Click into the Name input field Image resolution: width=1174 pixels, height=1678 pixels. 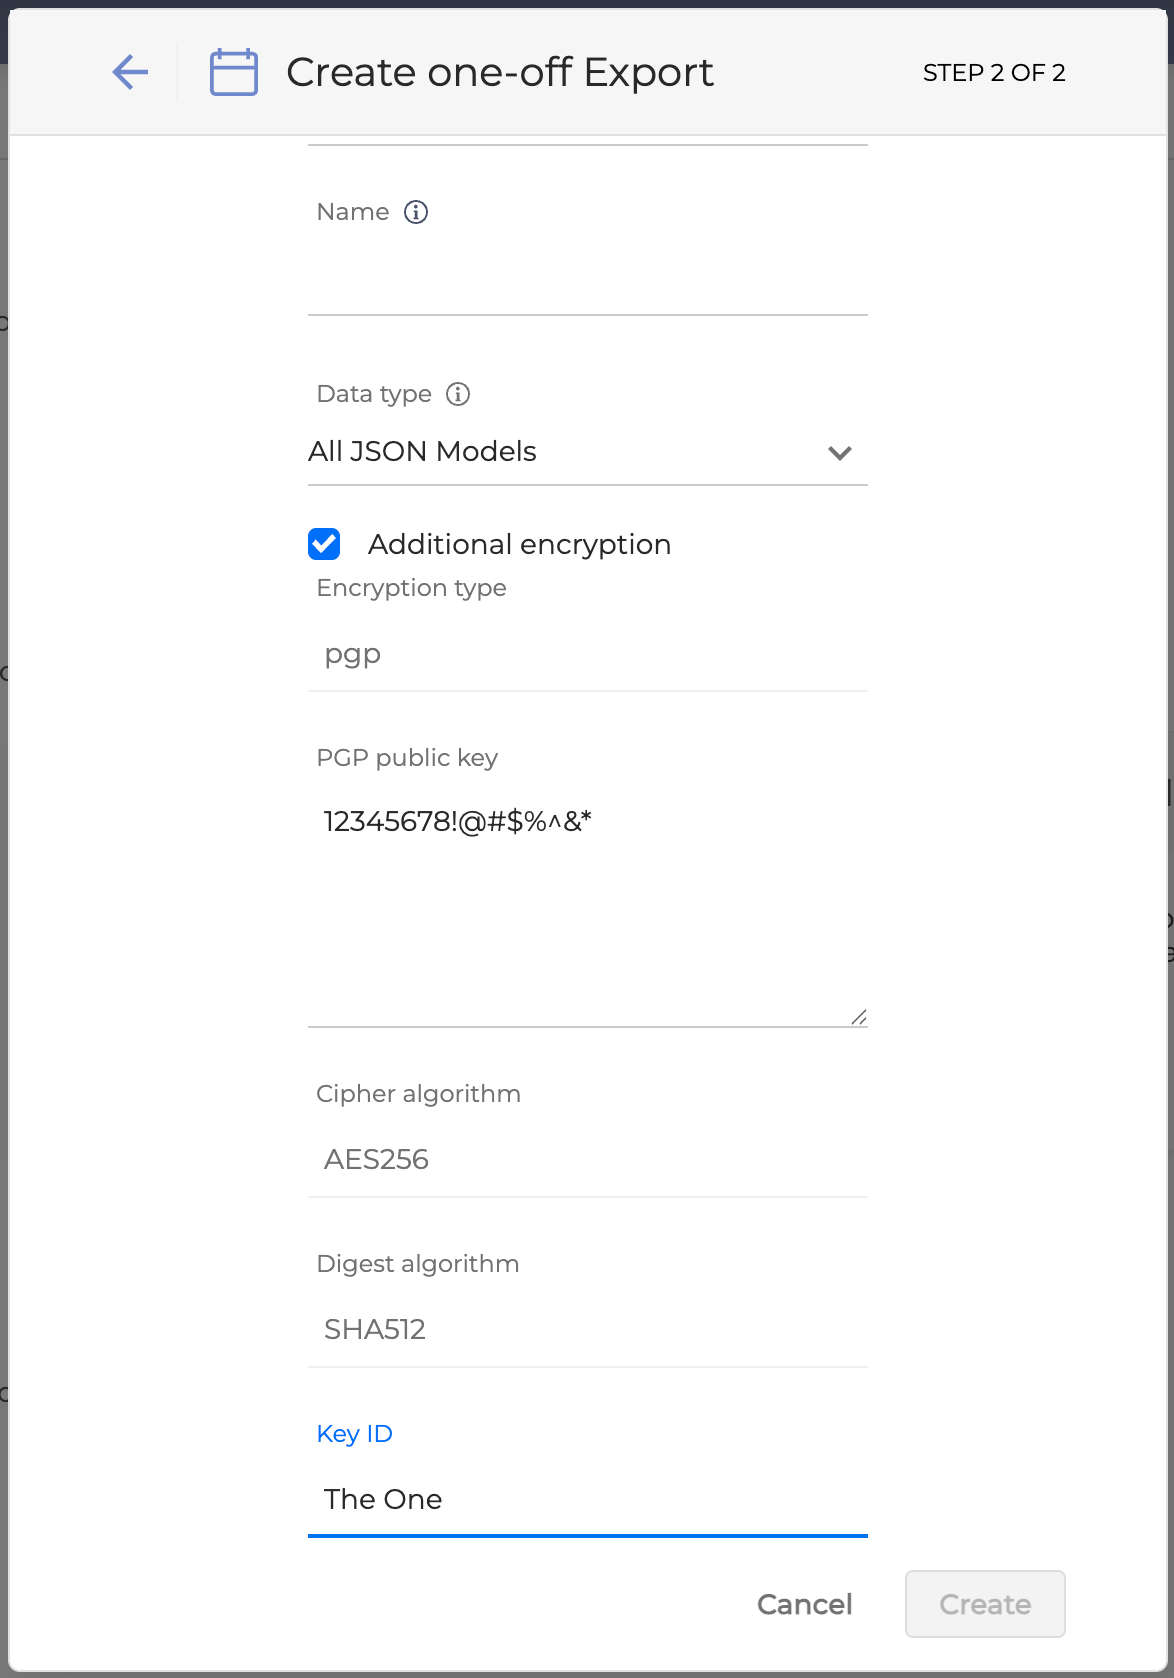click(587, 280)
